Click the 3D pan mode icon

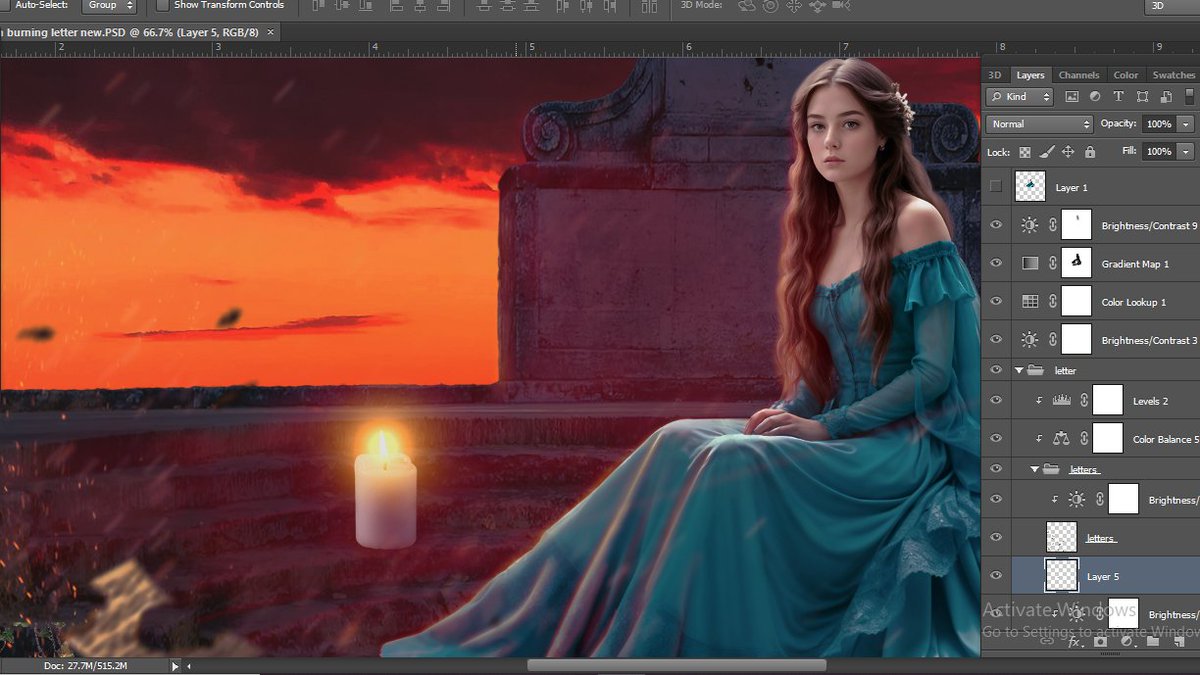pyautogui.click(x=794, y=6)
